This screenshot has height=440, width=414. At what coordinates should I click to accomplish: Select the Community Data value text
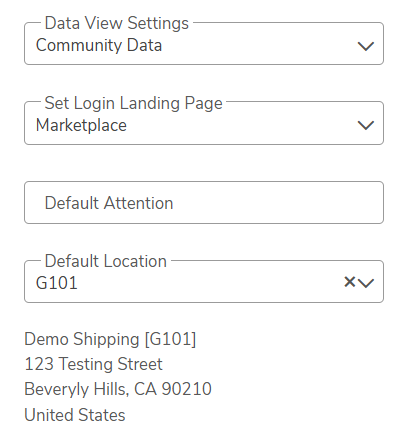[x=99, y=45]
